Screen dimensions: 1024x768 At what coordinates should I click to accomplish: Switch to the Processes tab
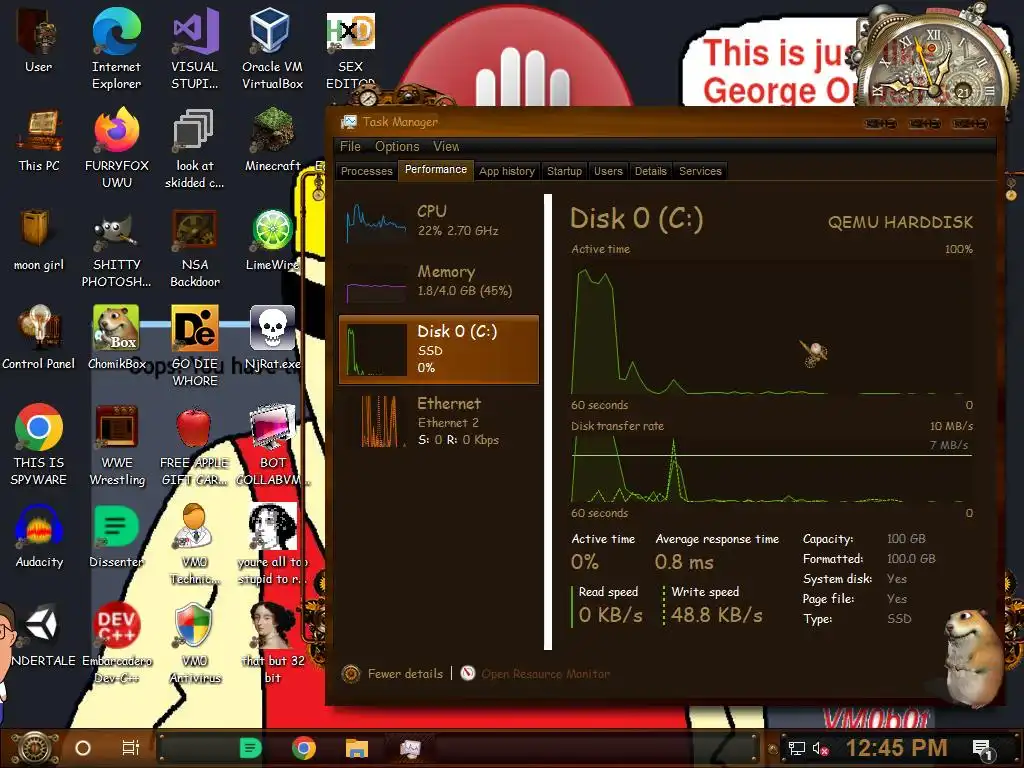pos(366,171)
